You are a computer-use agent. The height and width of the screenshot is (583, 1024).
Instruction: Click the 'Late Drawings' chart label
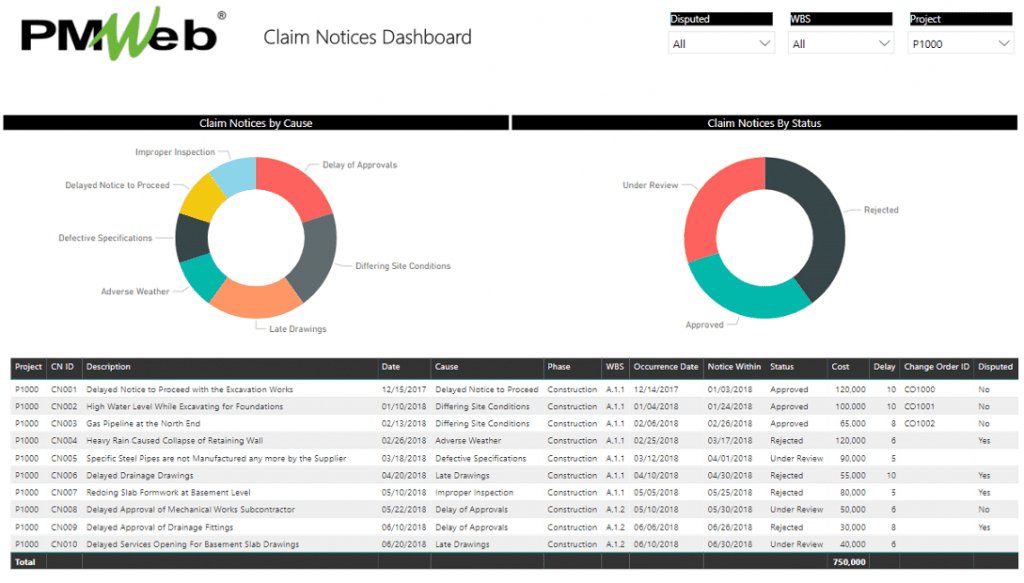(298, 329)
